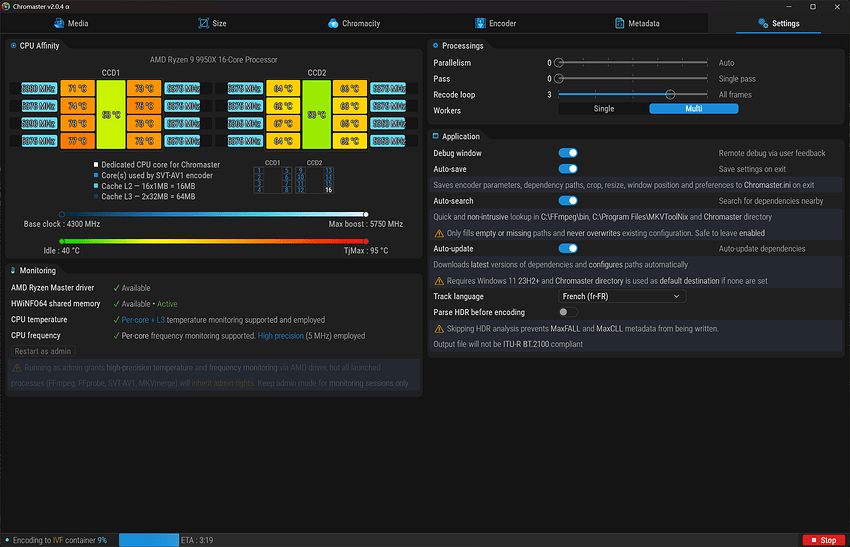
Task: Select core 12 in the affinity grid
Action: [x=300, y=190]
